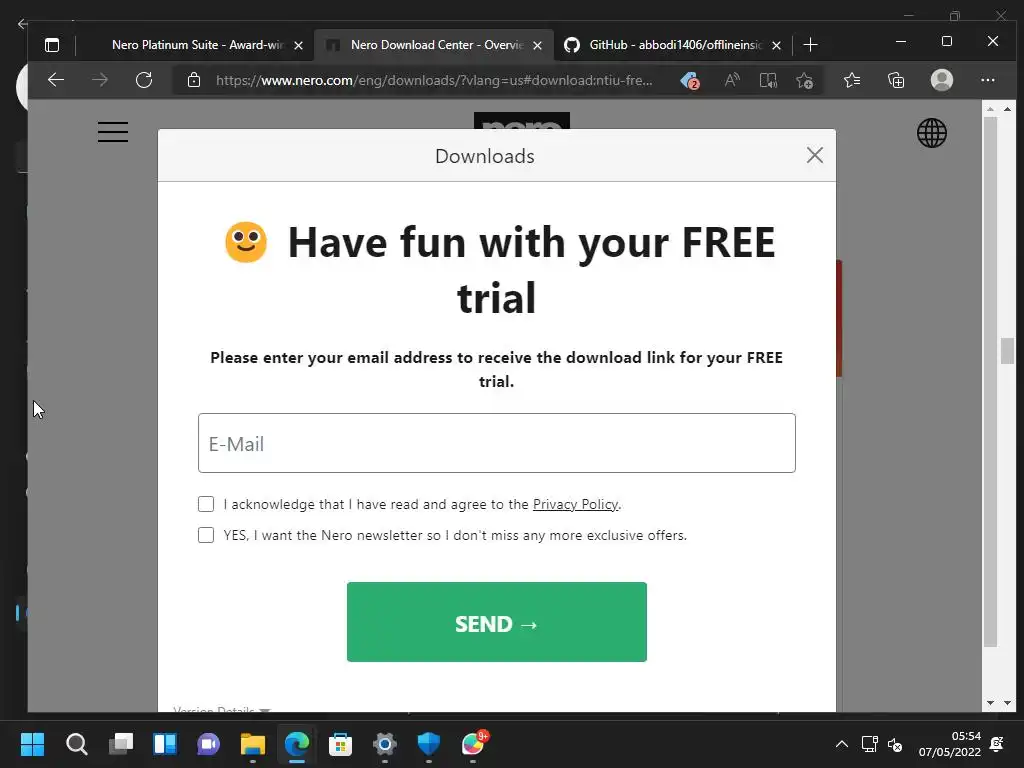Open File Explorer from taskbar
This screenshot has width=1024, height=768.
pos(253,744)
